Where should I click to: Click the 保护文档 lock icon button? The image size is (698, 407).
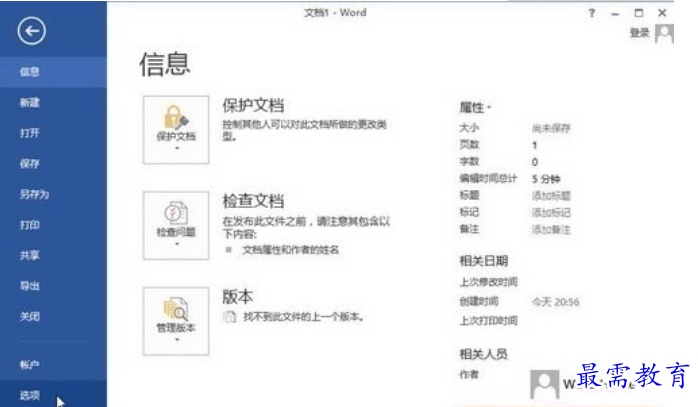176,130
